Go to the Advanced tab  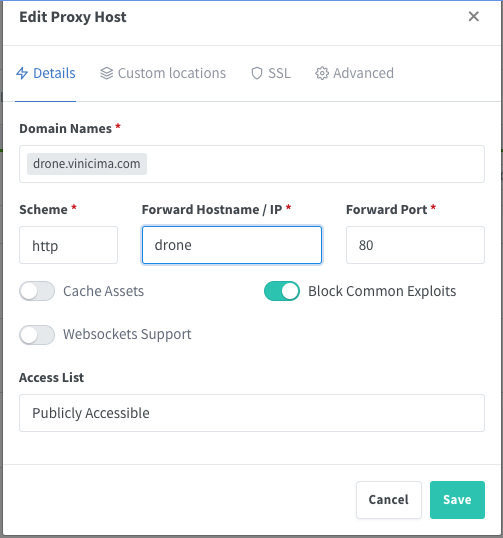354,73
